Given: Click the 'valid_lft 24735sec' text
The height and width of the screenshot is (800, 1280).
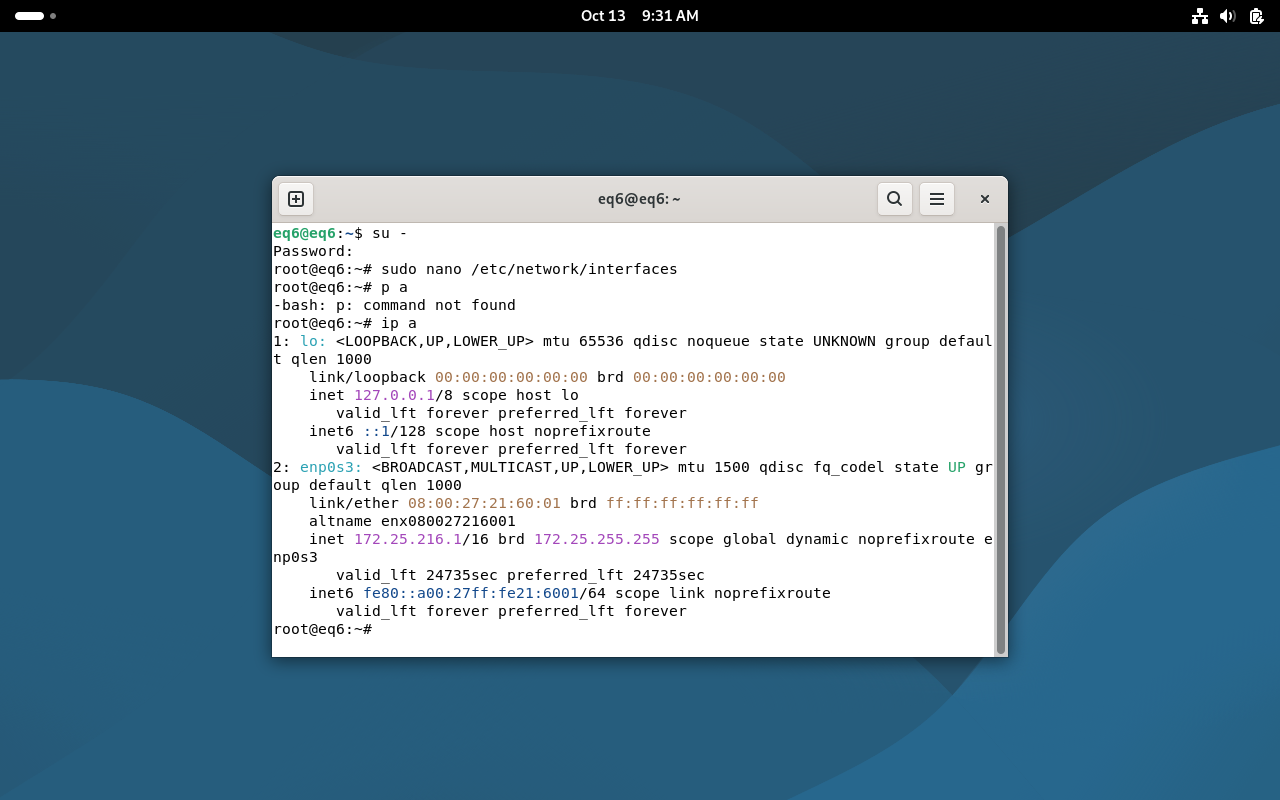Looking at the screenshot, I should pyautogui.click(x=417, y=575).
